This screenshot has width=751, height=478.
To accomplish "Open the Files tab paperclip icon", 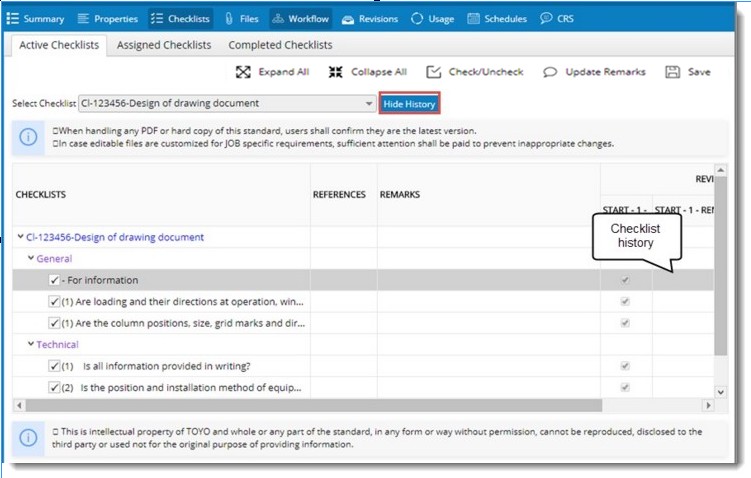I will 229,18.
